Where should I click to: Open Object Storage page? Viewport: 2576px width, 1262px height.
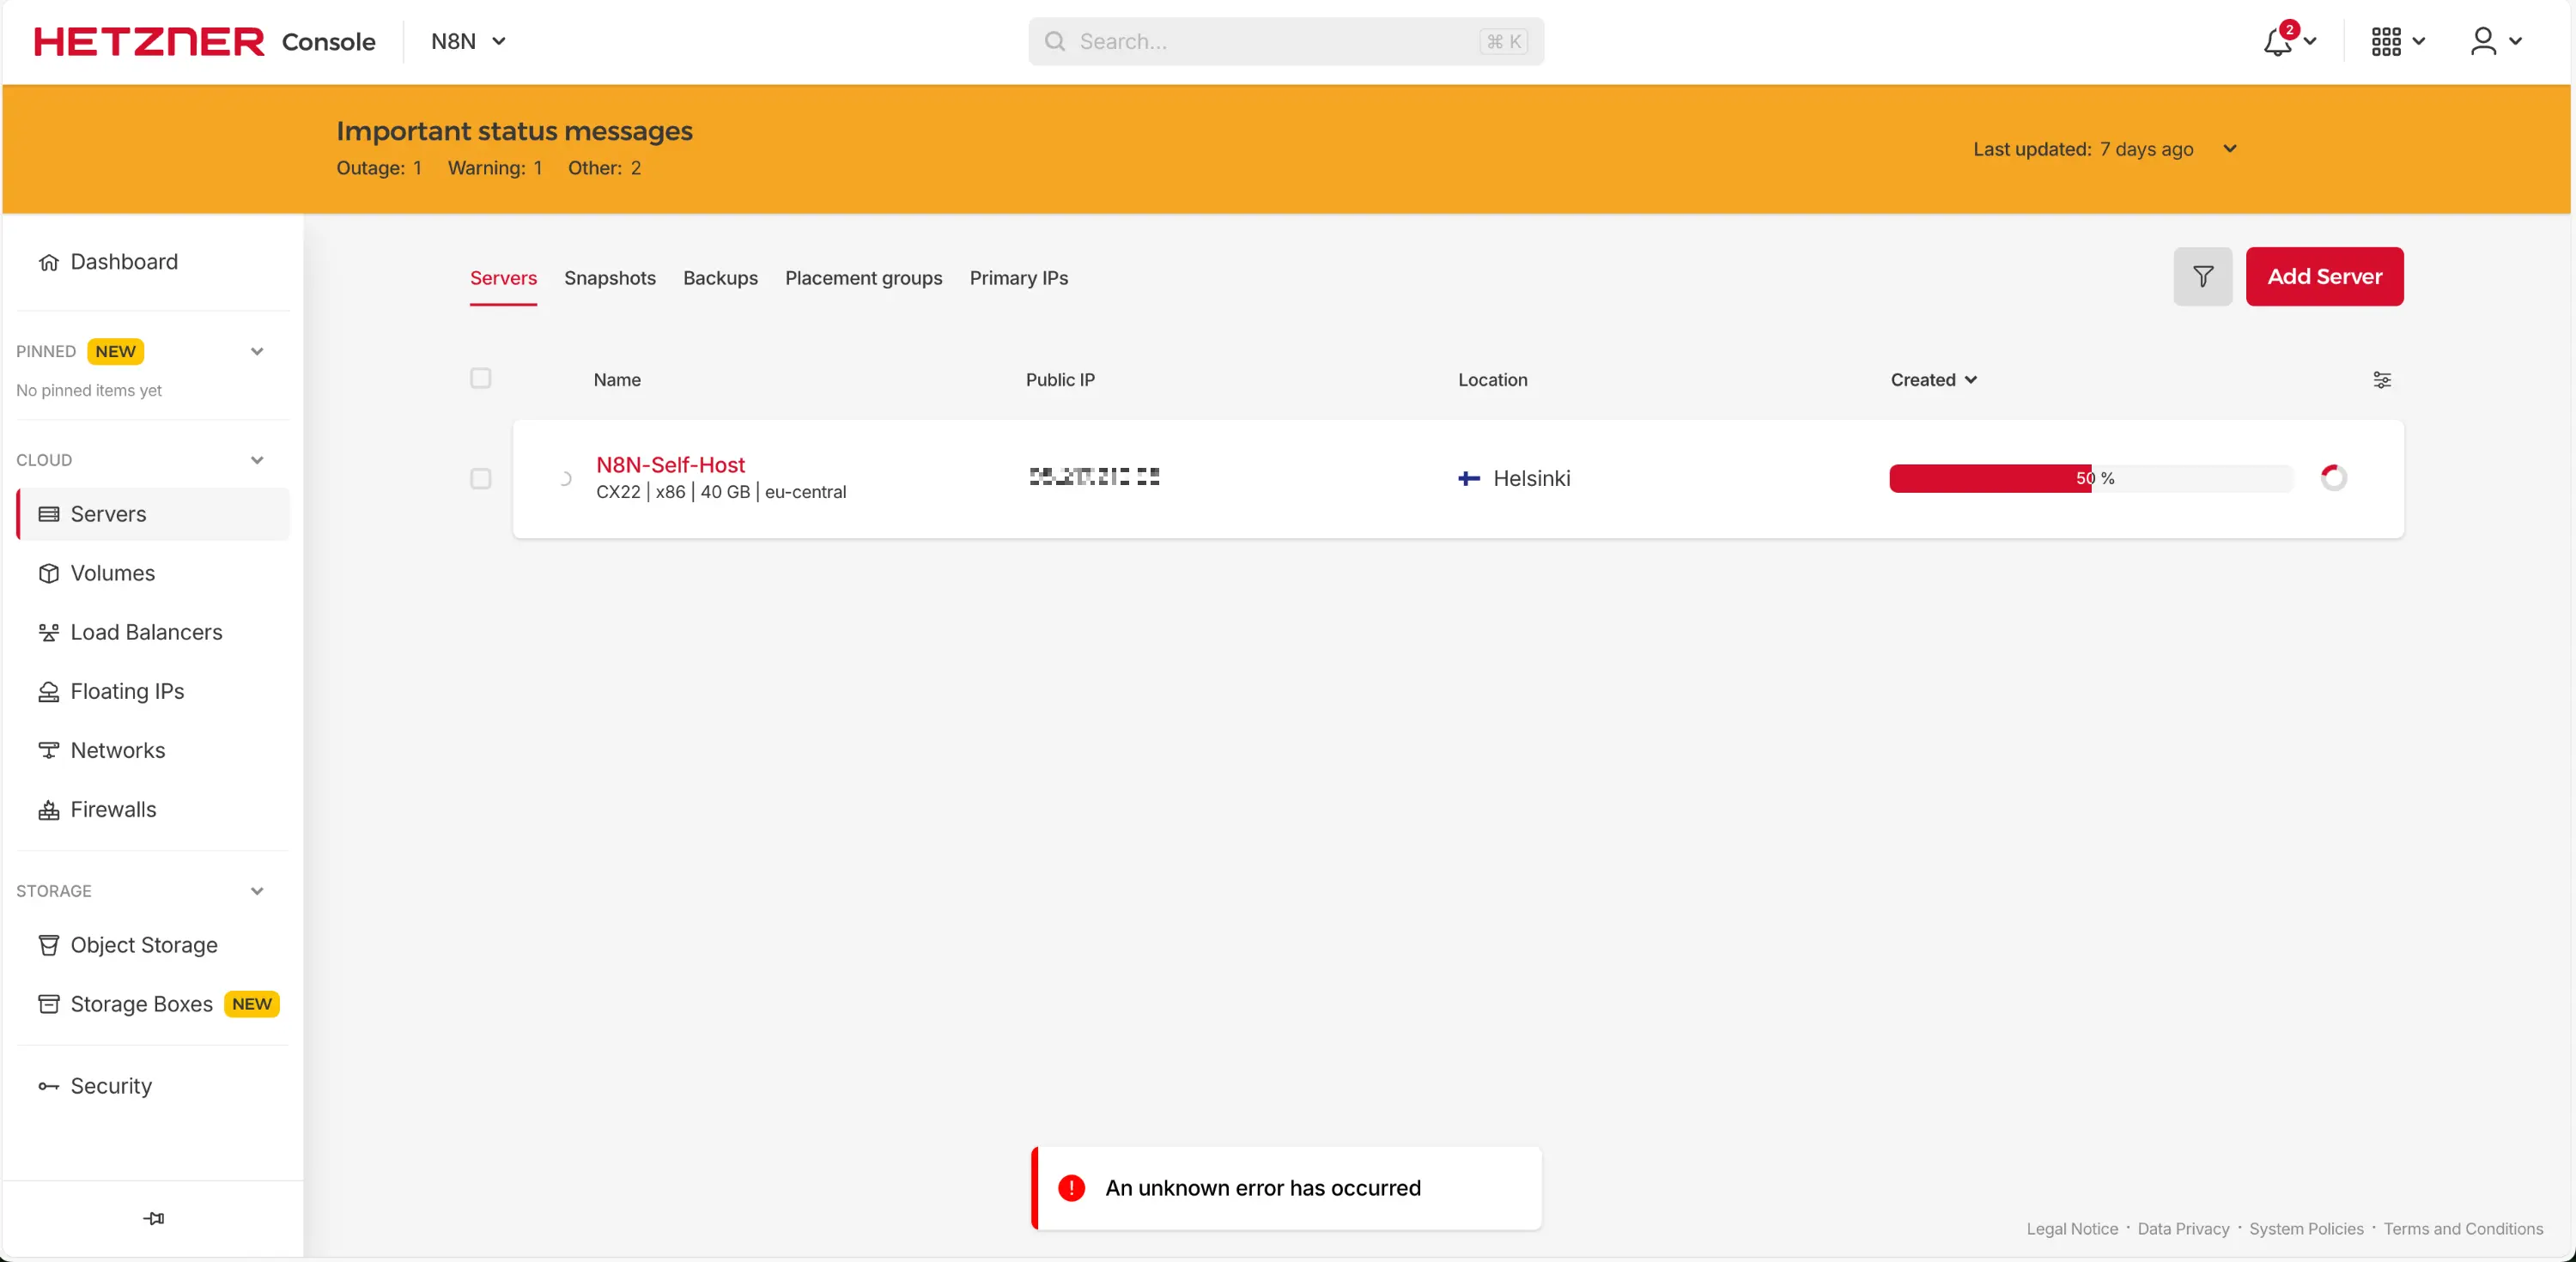(x=143, y=945)
